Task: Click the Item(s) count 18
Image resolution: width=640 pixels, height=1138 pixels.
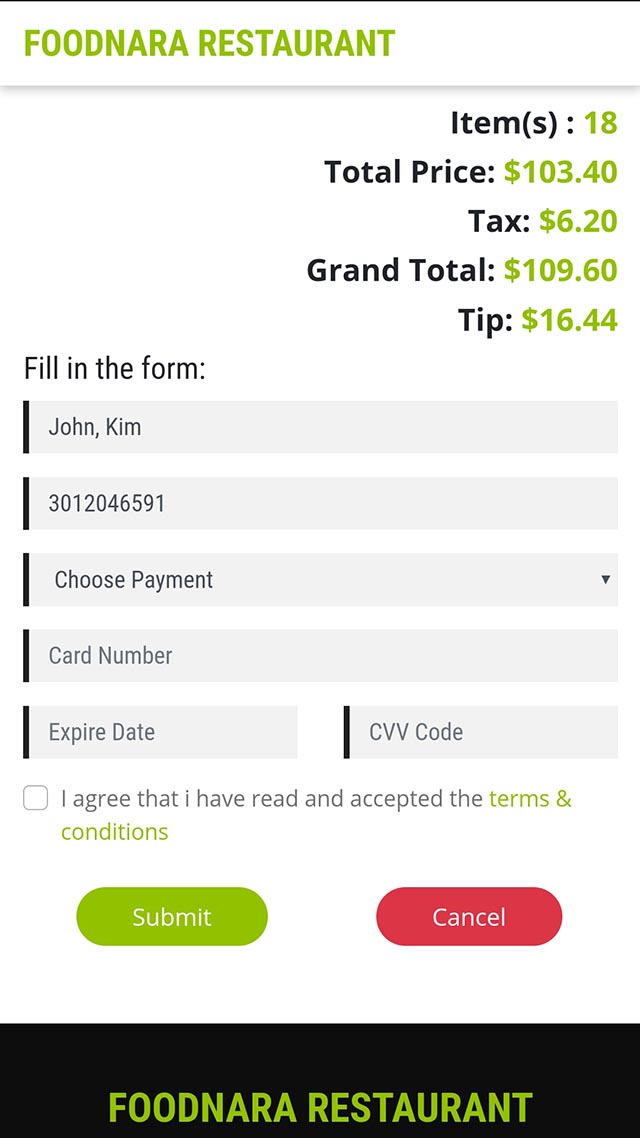Action: point(600,123)
